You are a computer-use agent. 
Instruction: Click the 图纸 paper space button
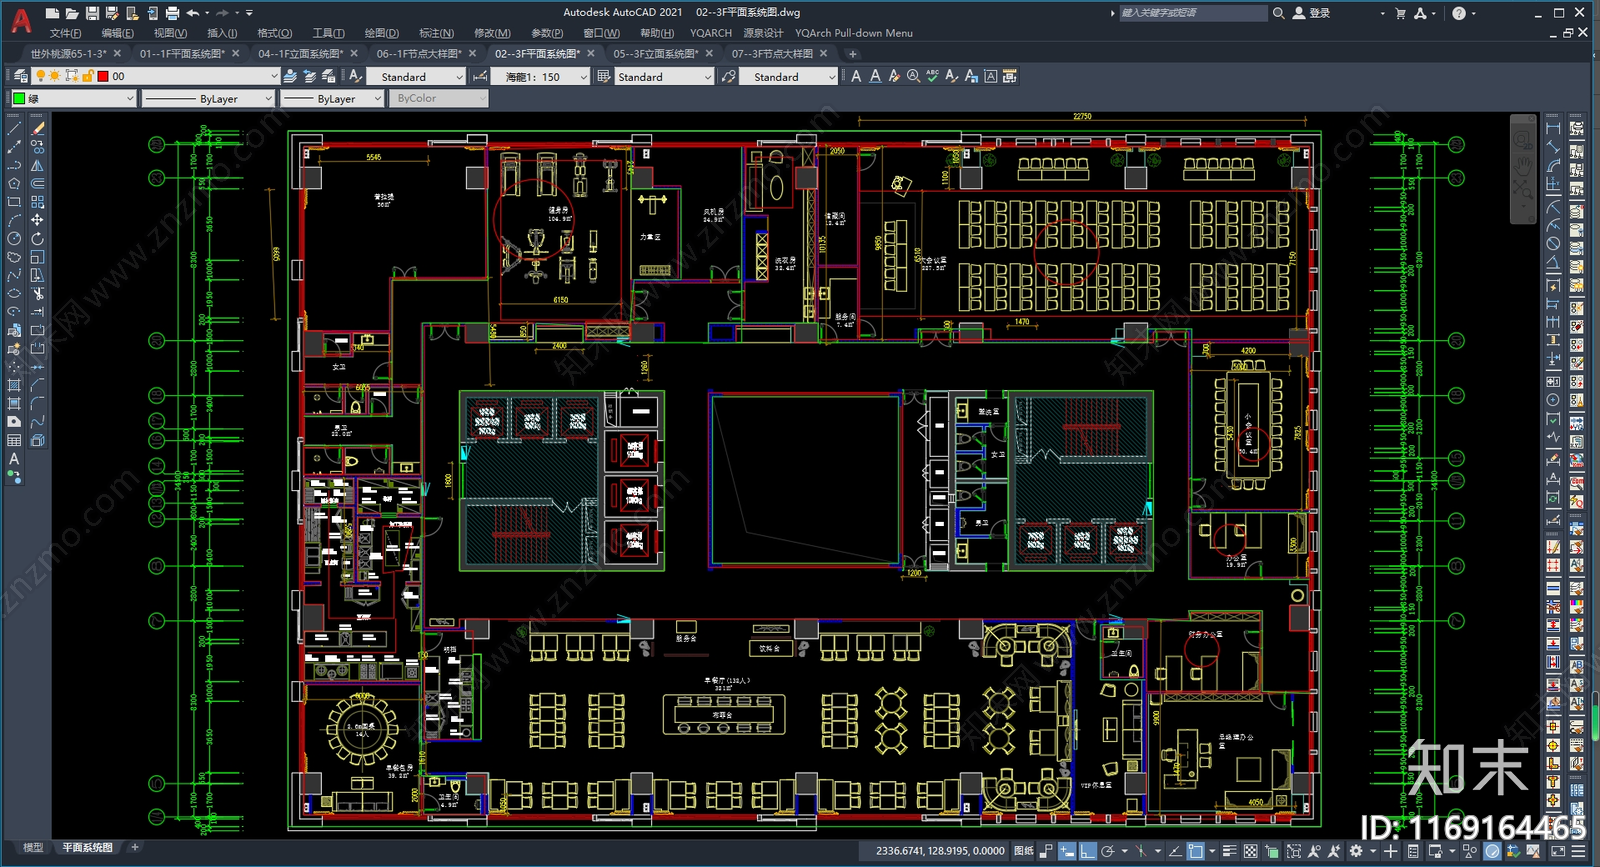[x=1023, y=851]
